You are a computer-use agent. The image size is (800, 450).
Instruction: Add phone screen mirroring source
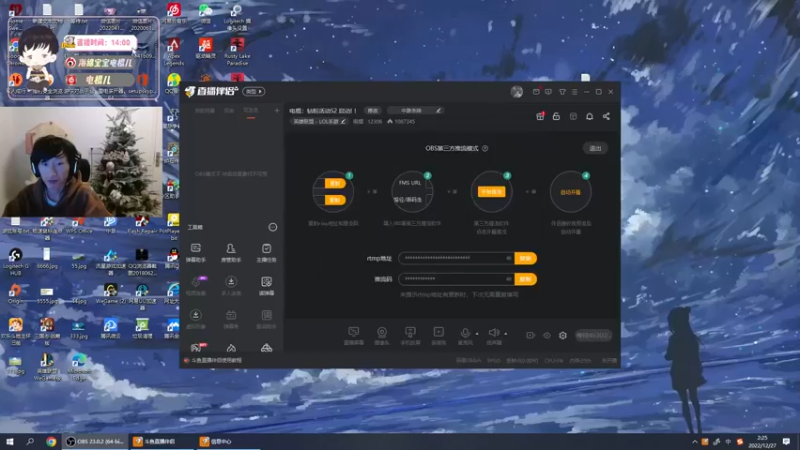tap(410, 336)
